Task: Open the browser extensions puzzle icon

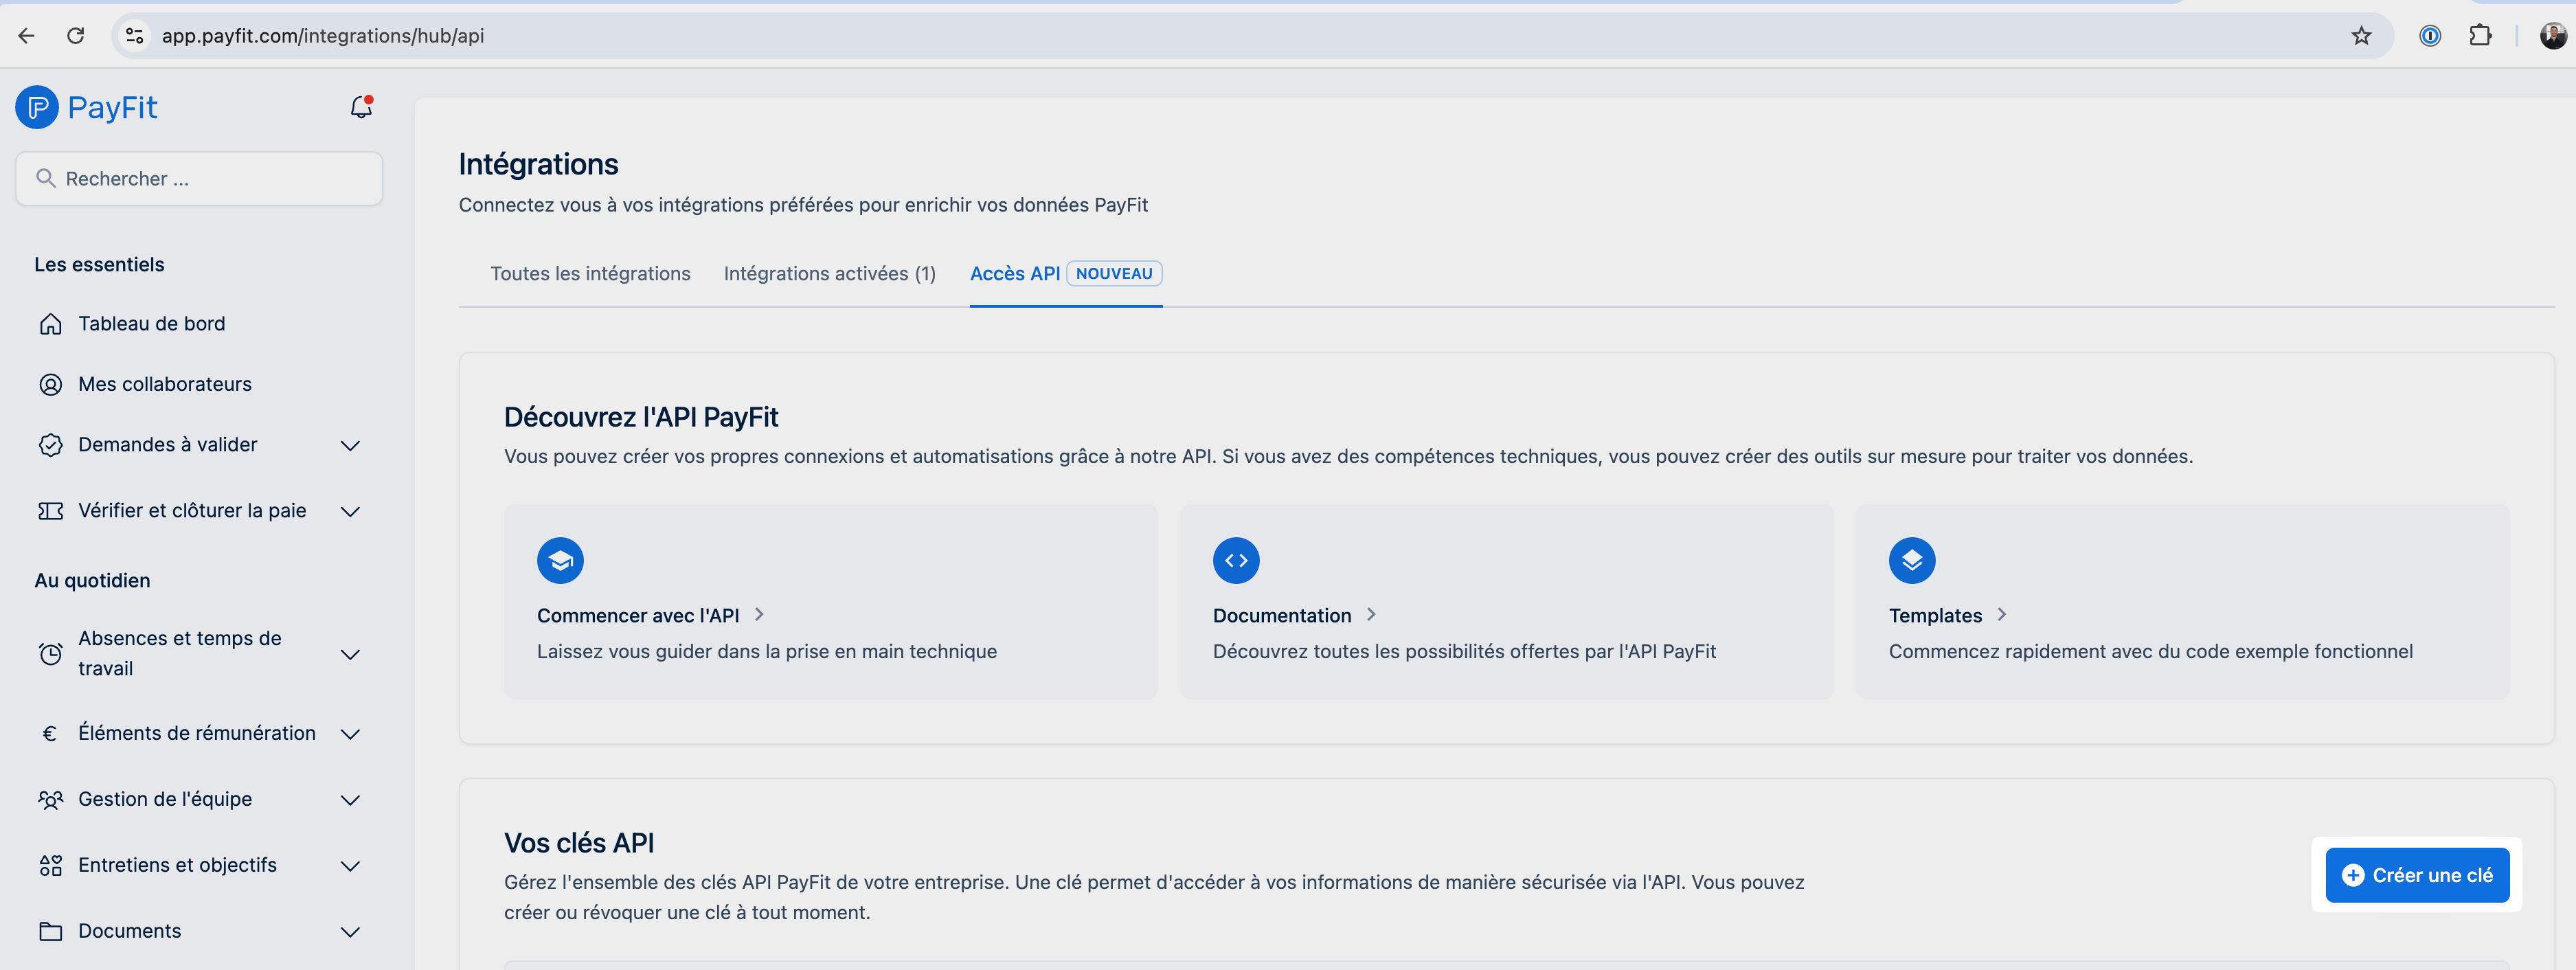Action: [2480, 36]
